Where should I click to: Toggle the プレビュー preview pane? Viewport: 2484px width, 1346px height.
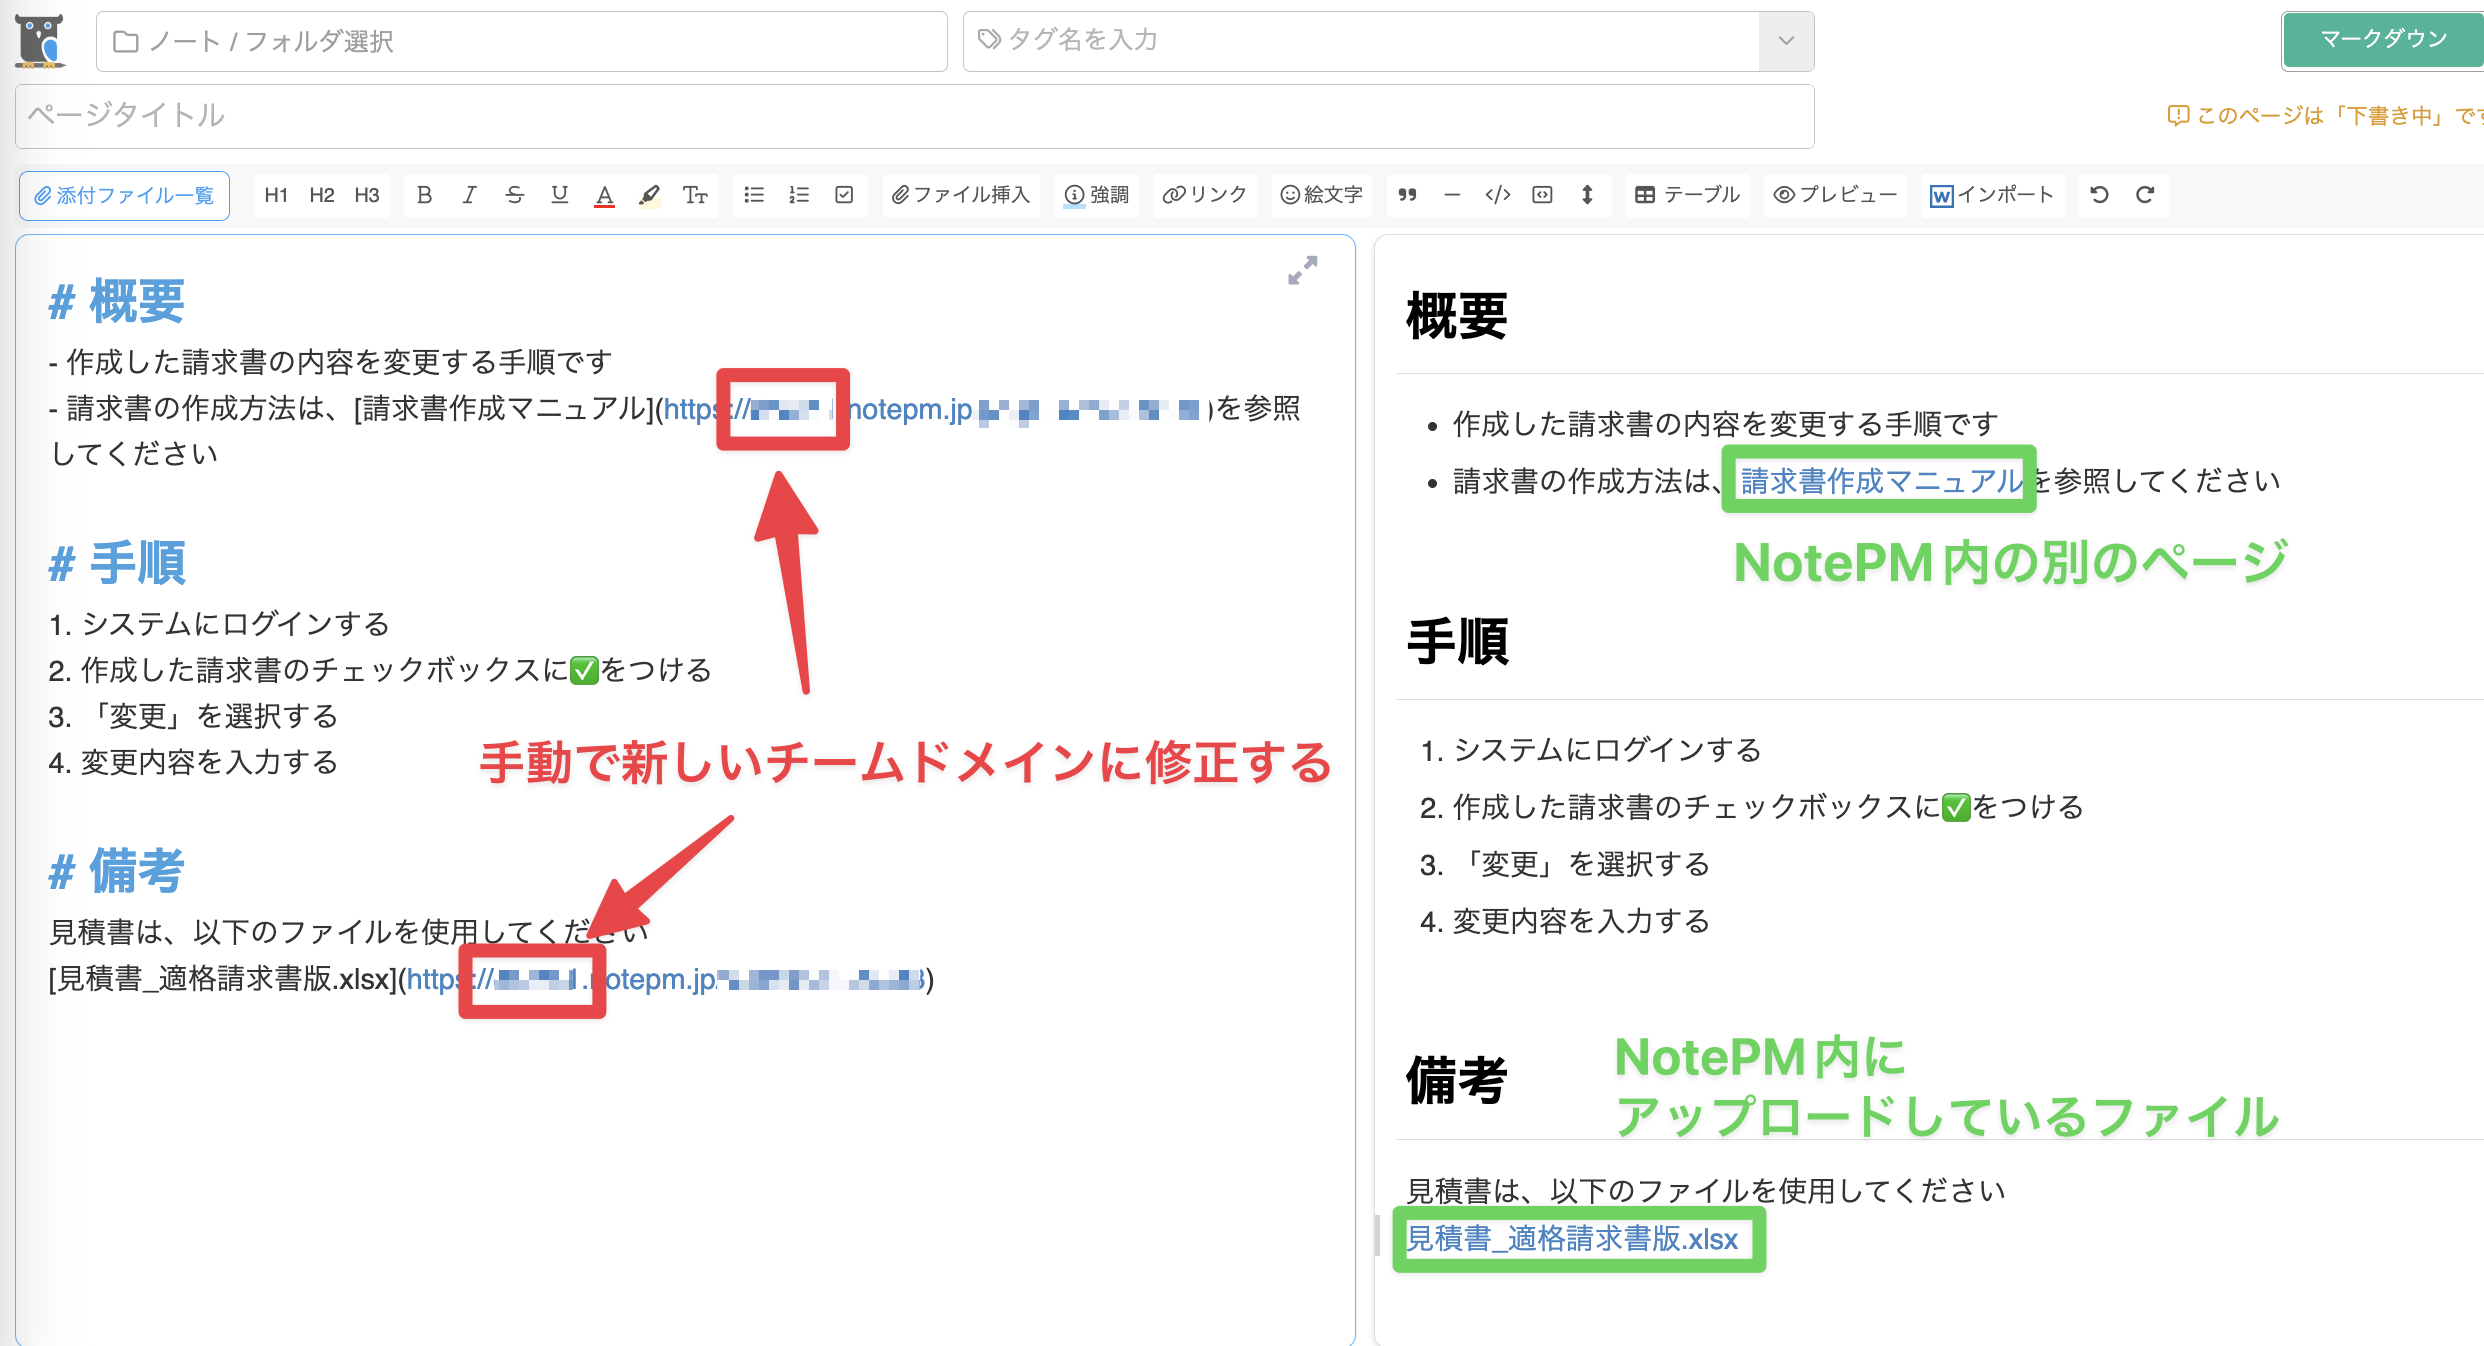pos(1835,195)
